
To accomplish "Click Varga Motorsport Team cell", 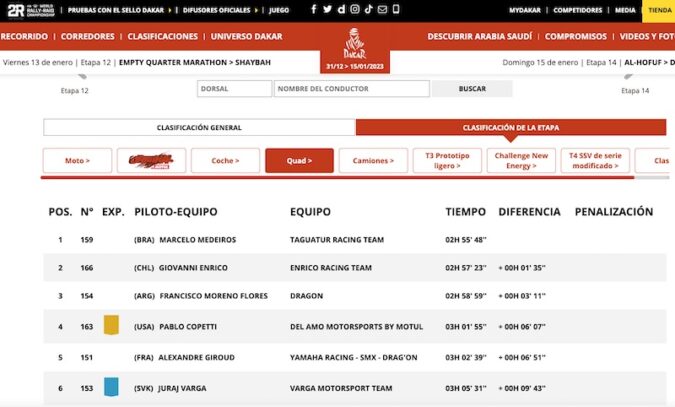I will (x=341, y=388).
